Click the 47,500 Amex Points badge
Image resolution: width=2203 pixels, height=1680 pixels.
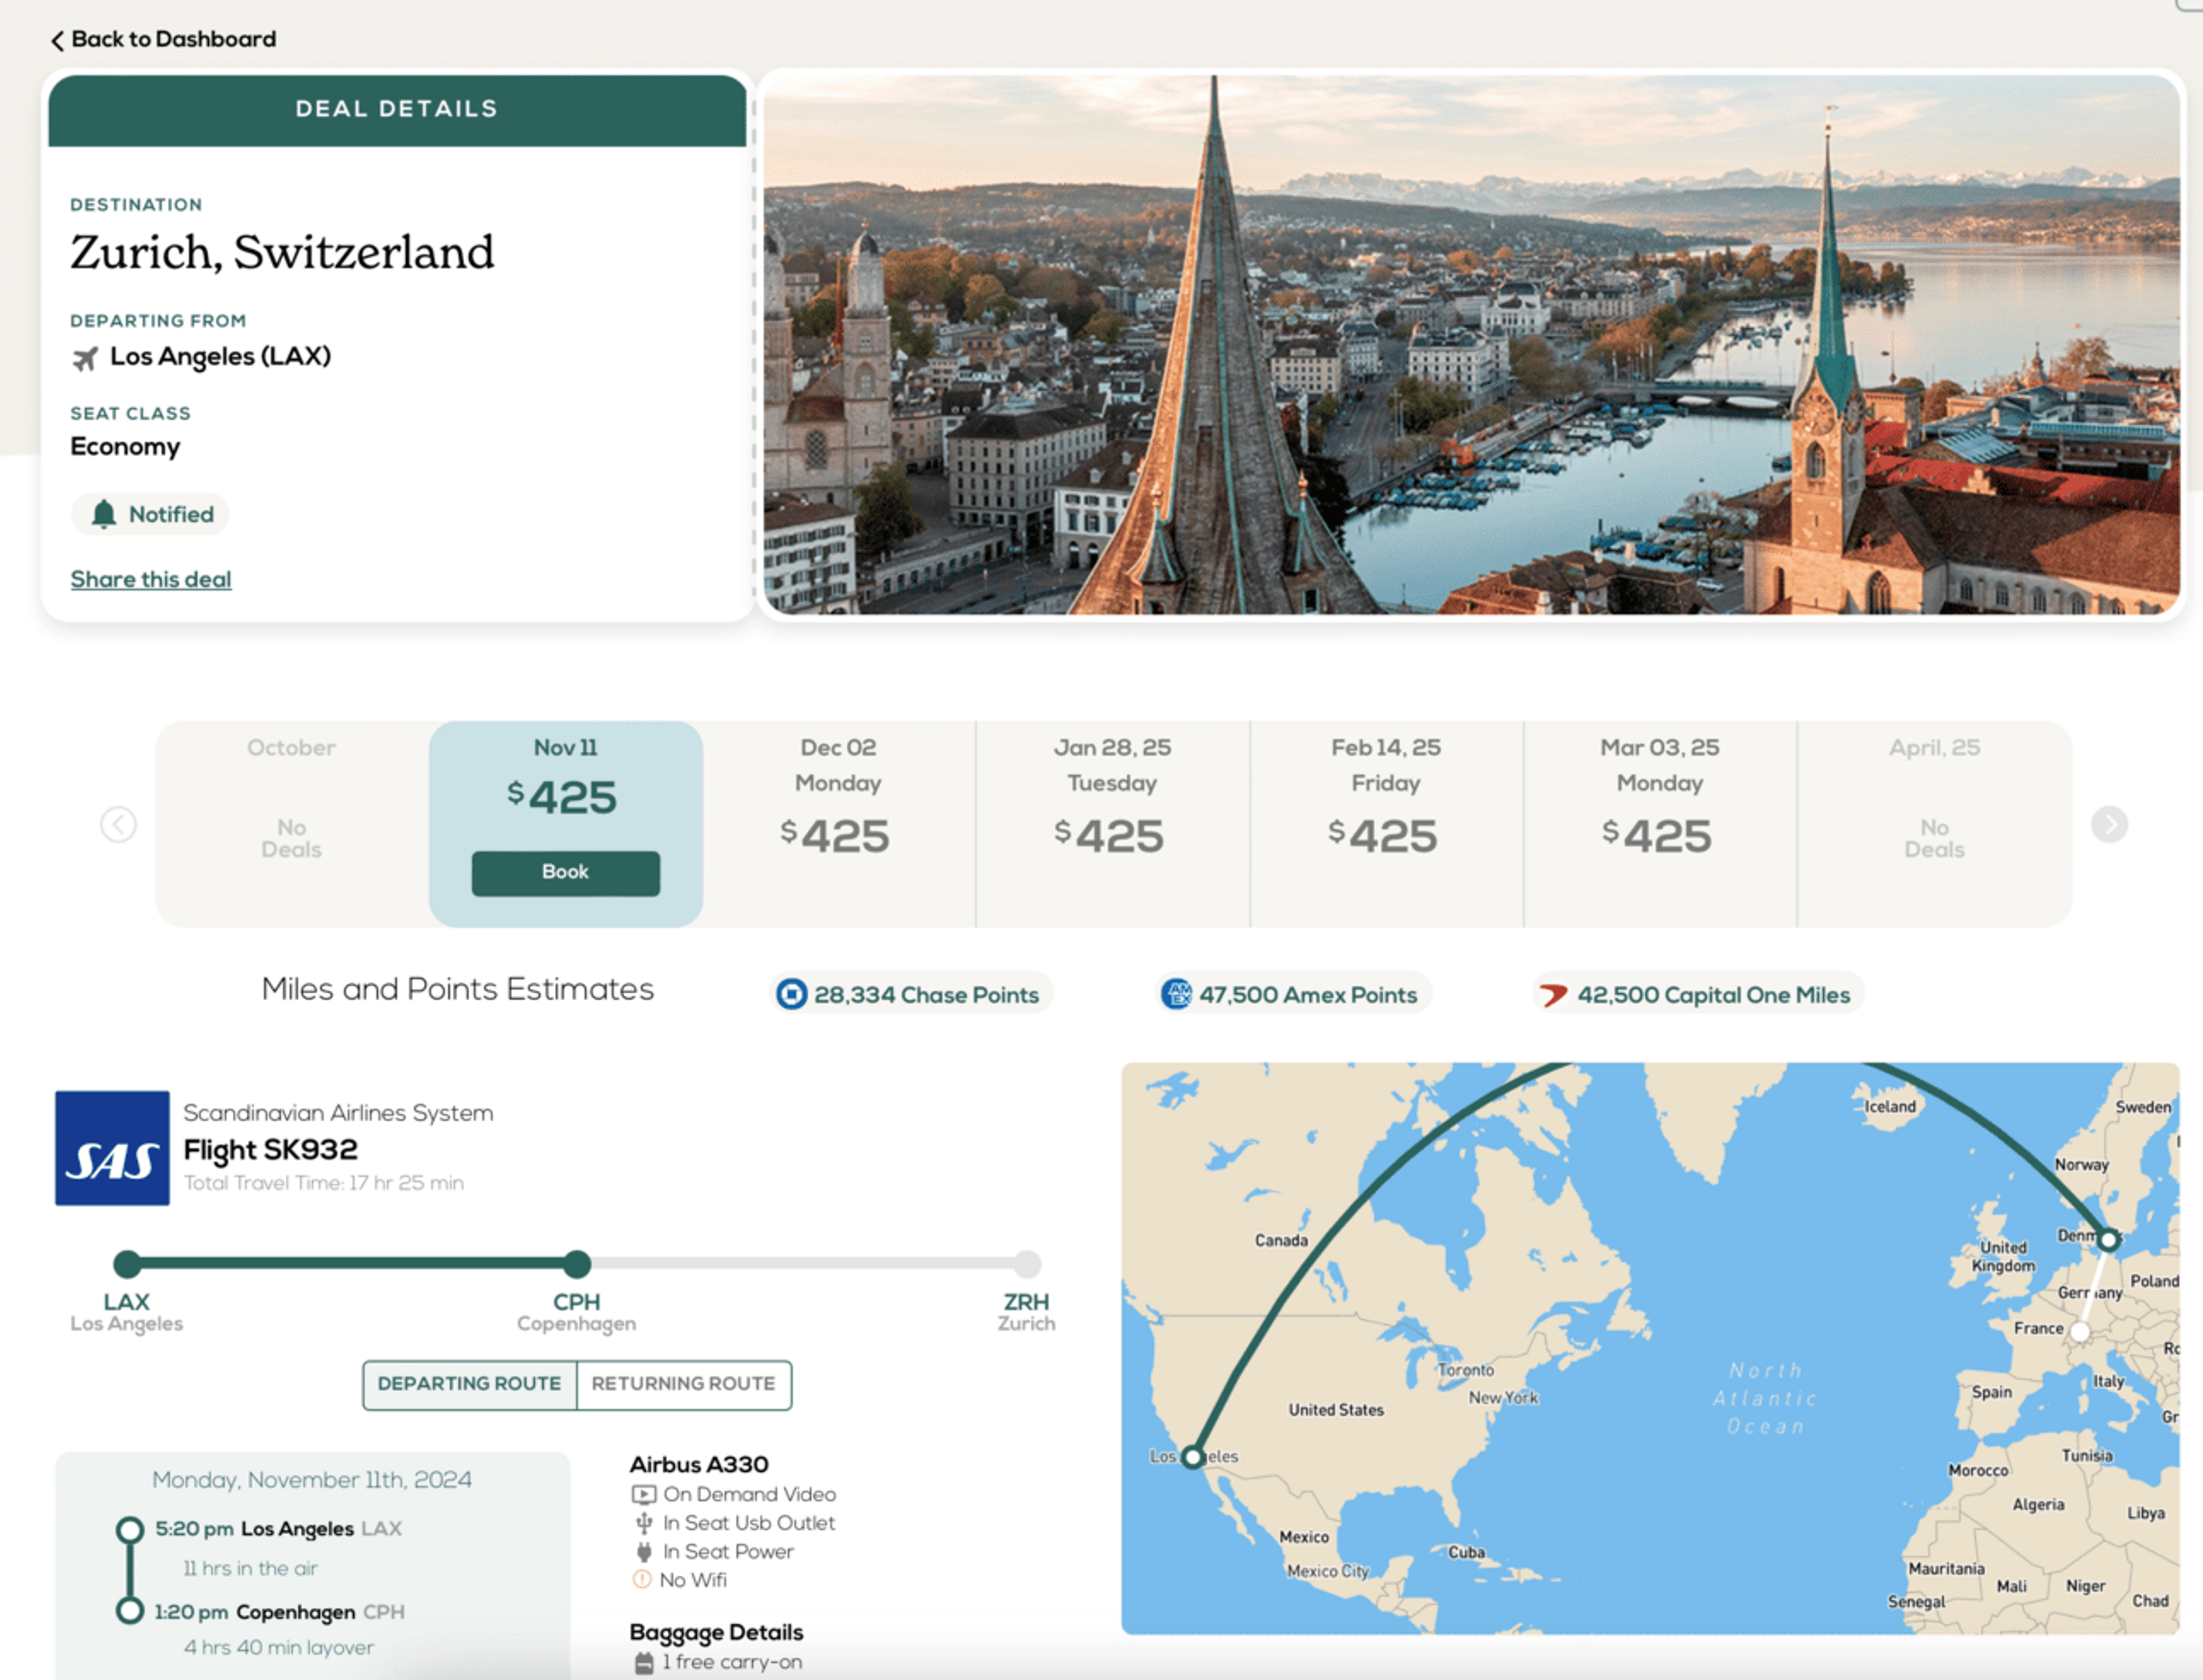pyautogui.click(x=1294, y=994)
